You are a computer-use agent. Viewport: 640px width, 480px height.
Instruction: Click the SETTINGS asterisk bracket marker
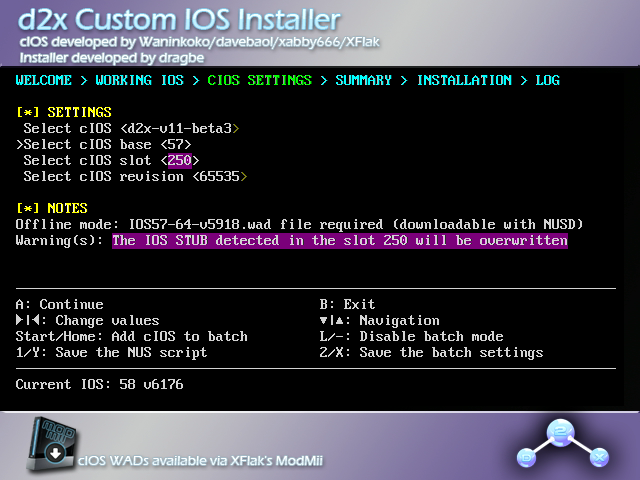[28, 112]
